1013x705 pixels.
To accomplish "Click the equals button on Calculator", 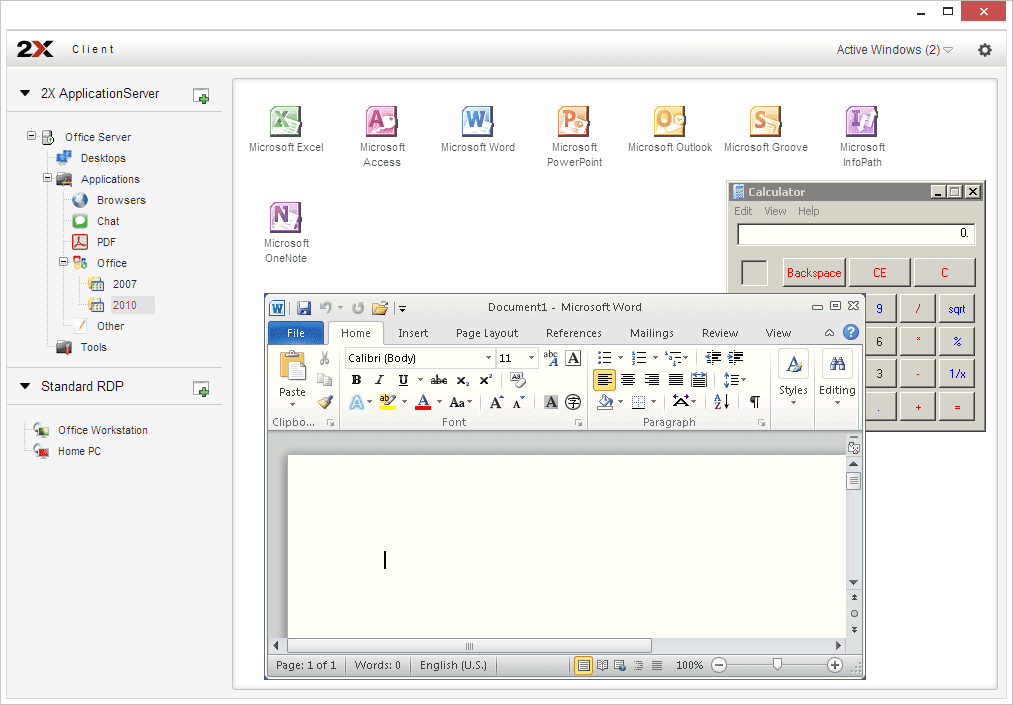I will pyautogui.click(x=957, y=407).
